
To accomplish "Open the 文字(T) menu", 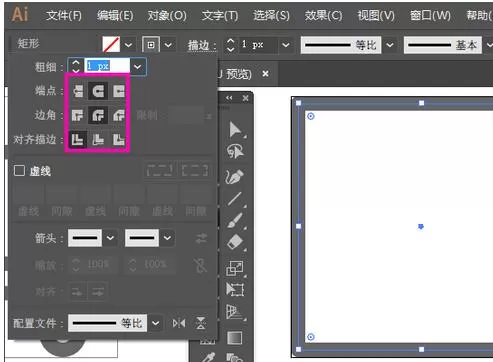I will tap(220, 15).
